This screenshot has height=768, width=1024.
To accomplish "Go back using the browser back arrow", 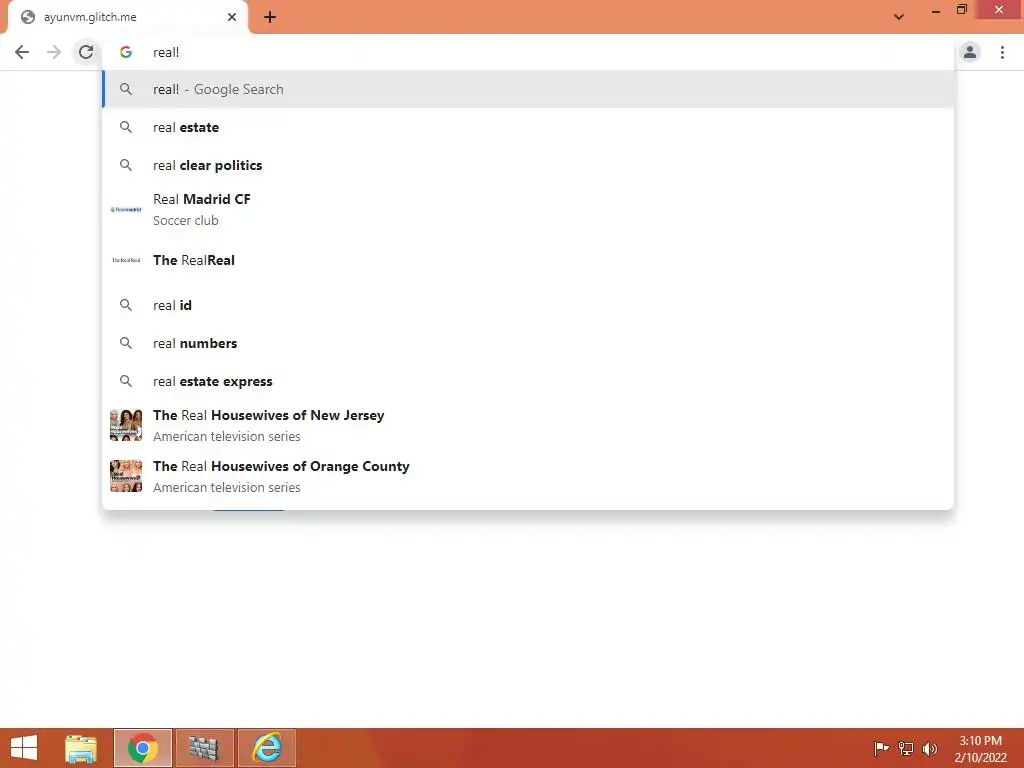I will (x=22, y=52).
